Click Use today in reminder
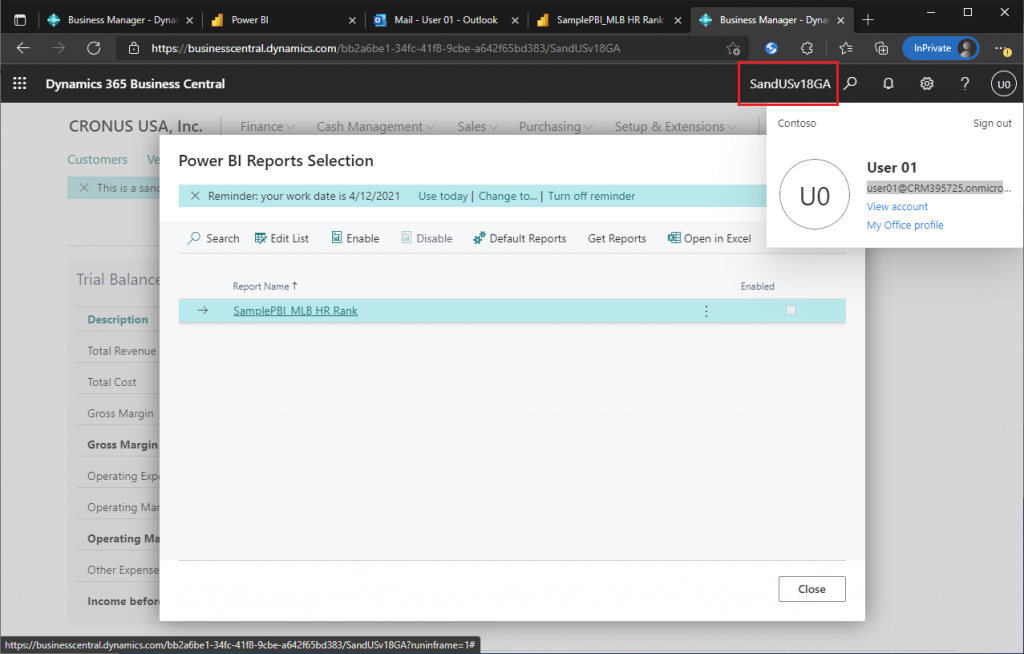The height and width of the screenshot is (654, 1024). click(x=443, y=196)
